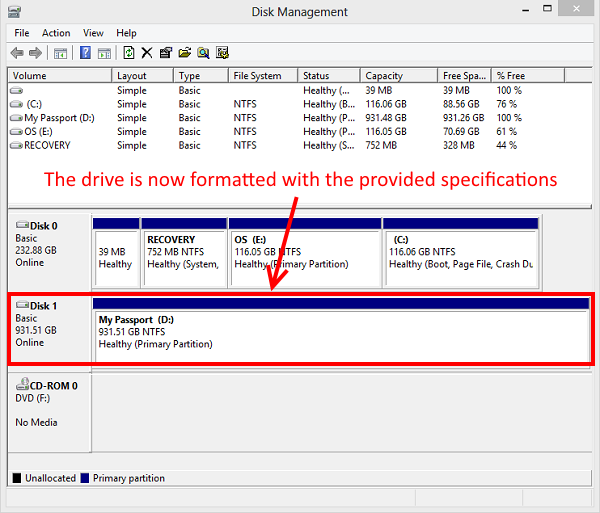Click the Refresh toolbar icon
This screenshot has height=513, width=600.
pyautogui.click(x=129, y=52)
